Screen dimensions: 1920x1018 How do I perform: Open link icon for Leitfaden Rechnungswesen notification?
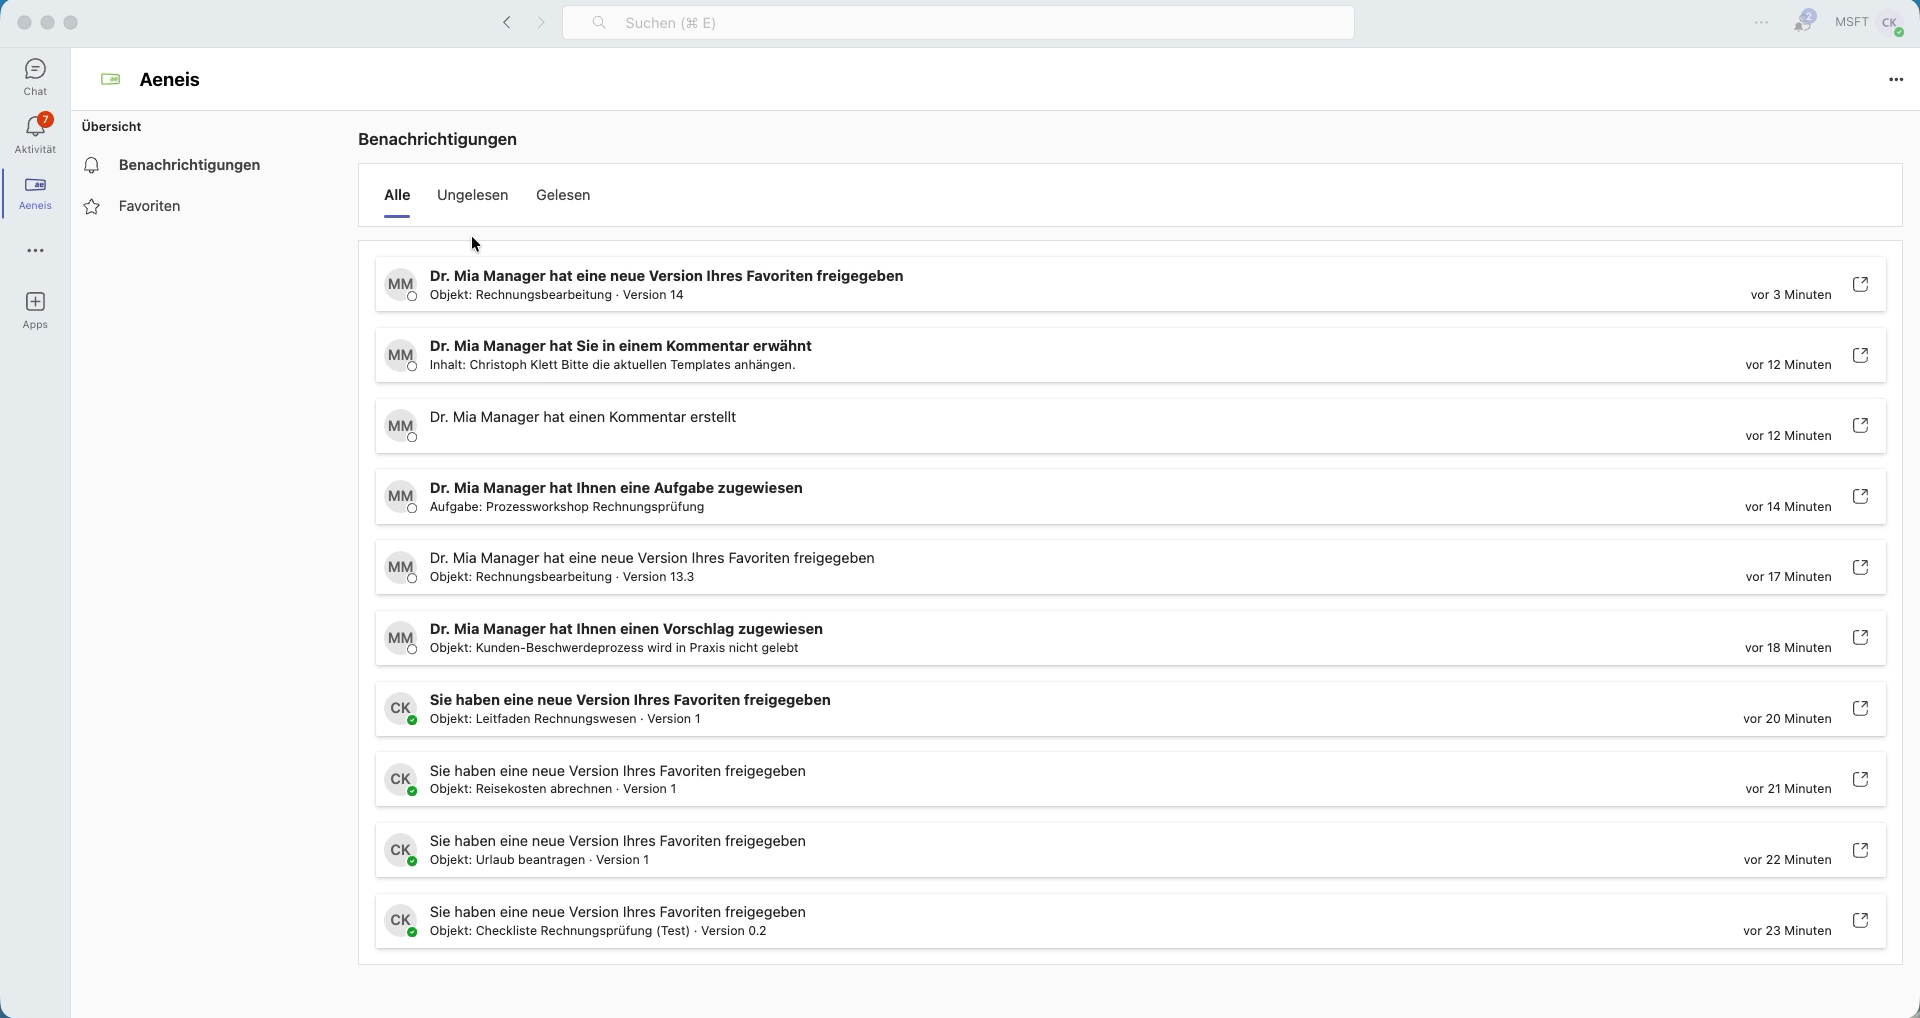point(1860,709)
